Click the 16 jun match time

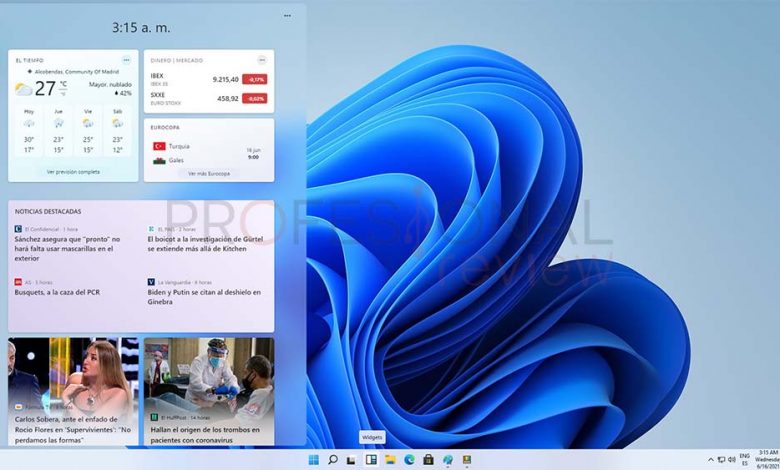pyautogui.click(x=253, y=153)
